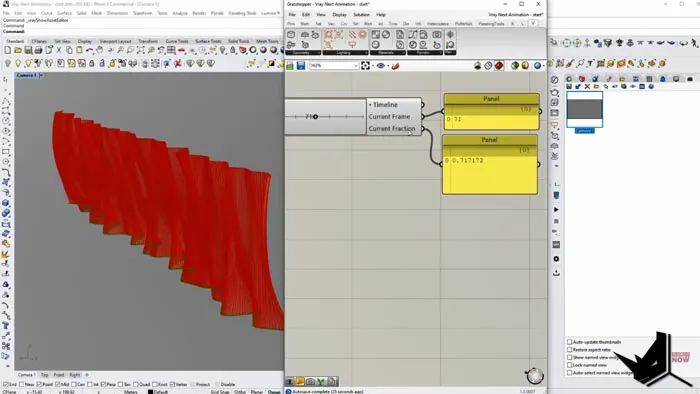Open Grasshopper zoom percentage dropdown
The image size is (700, 394).
click(356, 66)
